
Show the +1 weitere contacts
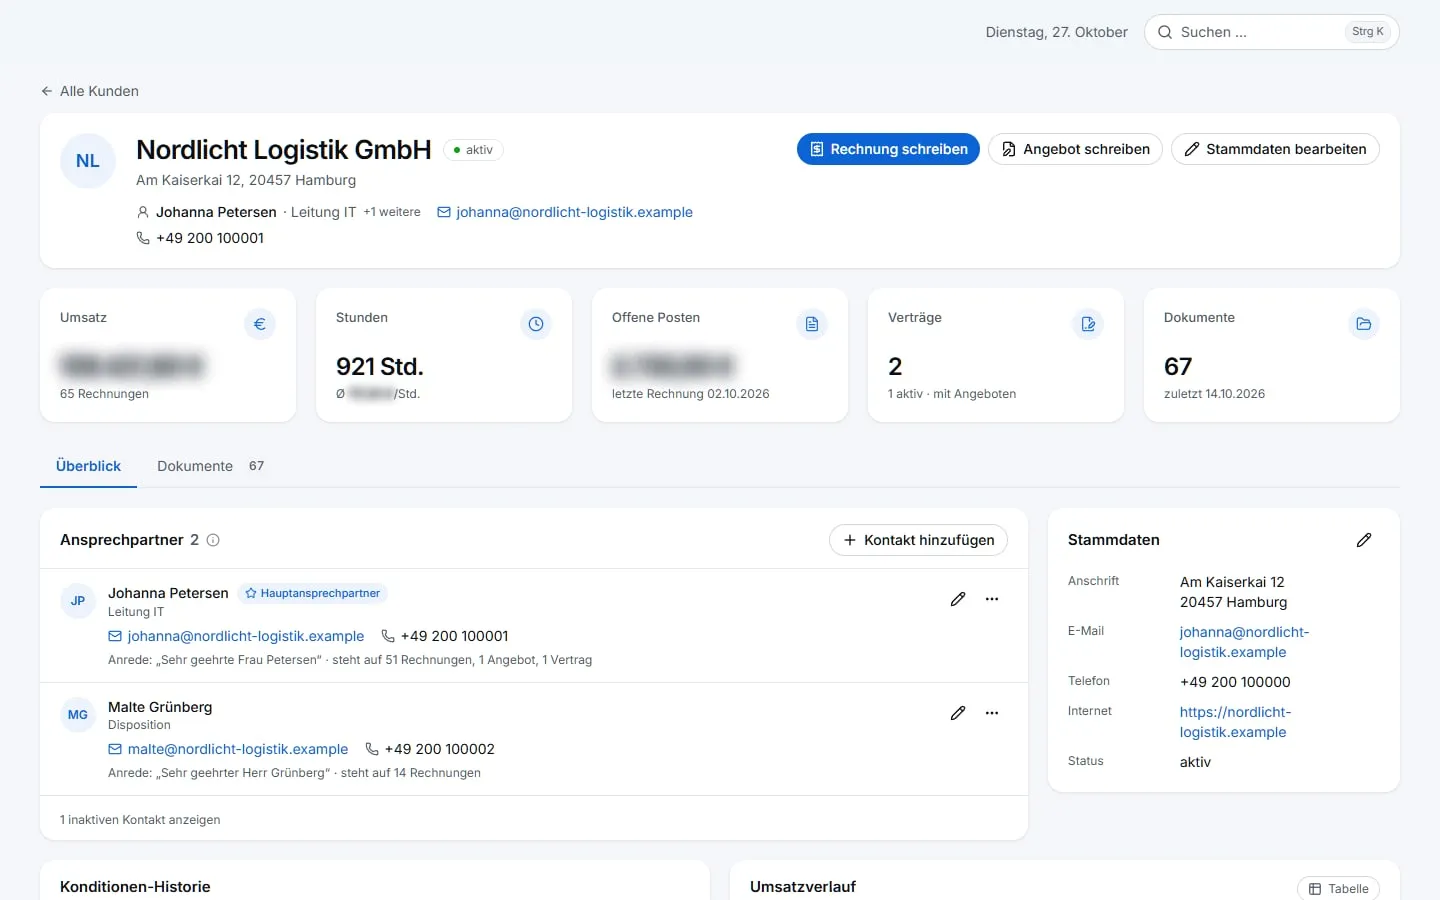tap(392, 212)
